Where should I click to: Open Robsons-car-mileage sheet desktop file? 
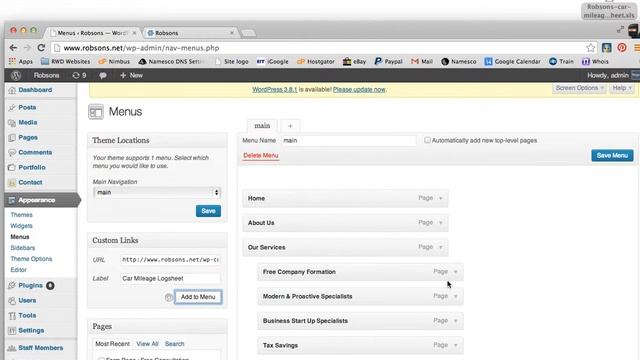tap(609, 11)
